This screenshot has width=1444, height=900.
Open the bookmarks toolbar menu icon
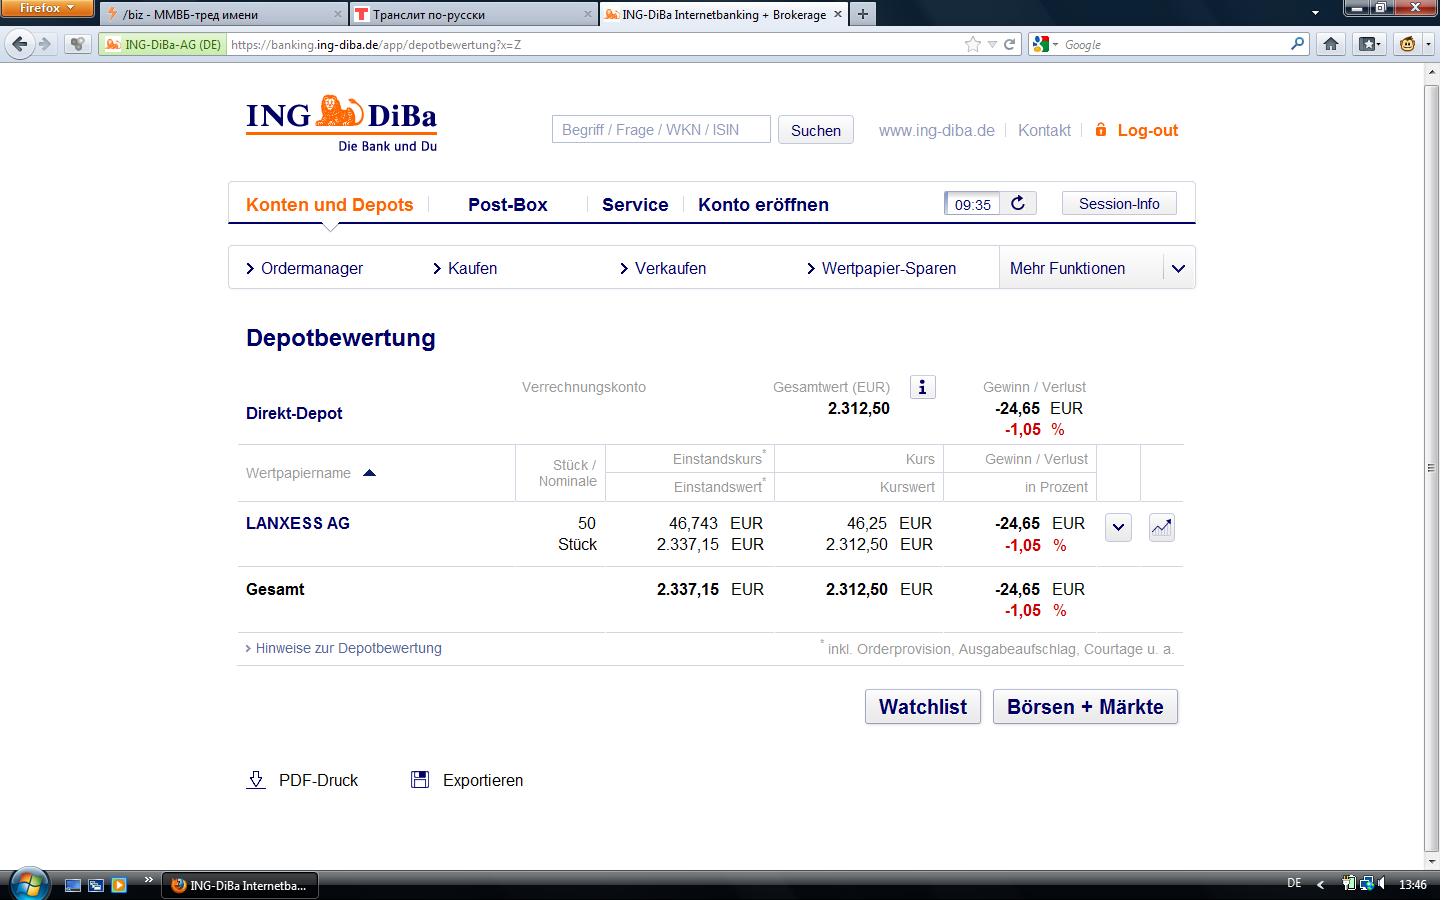(x=1369, y=44)
